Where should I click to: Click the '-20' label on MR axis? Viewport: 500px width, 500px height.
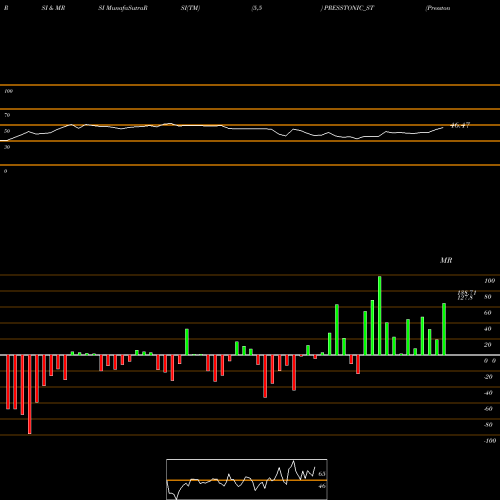pos(488,377)
